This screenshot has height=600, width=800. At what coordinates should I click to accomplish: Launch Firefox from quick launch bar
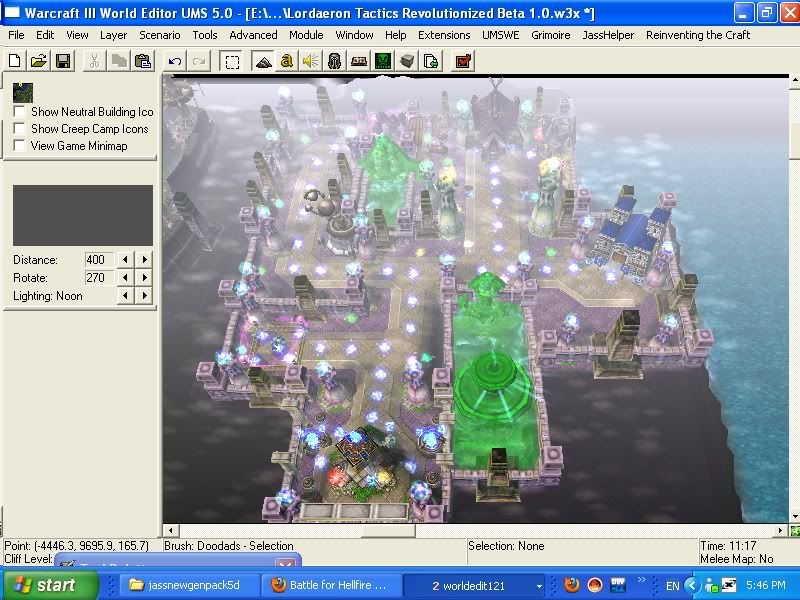coord(571,585)
